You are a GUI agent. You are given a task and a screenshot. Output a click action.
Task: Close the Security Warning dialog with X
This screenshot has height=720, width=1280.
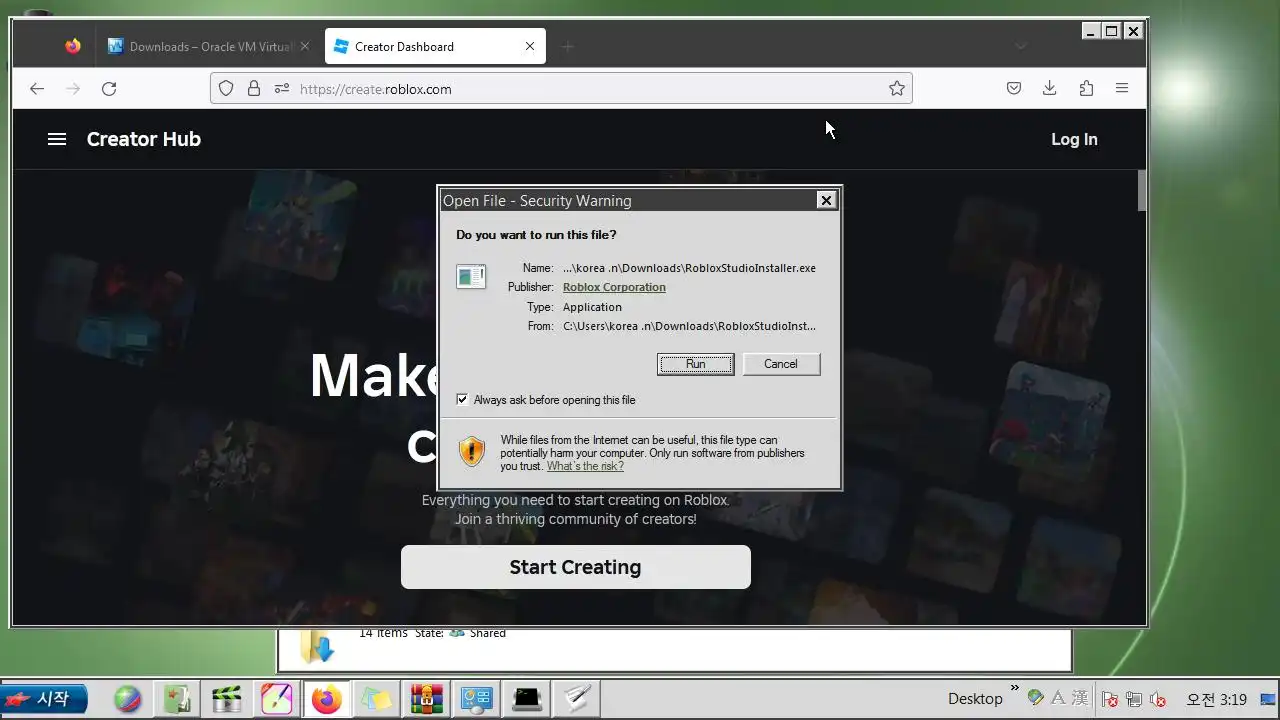(x=826, y=200)
